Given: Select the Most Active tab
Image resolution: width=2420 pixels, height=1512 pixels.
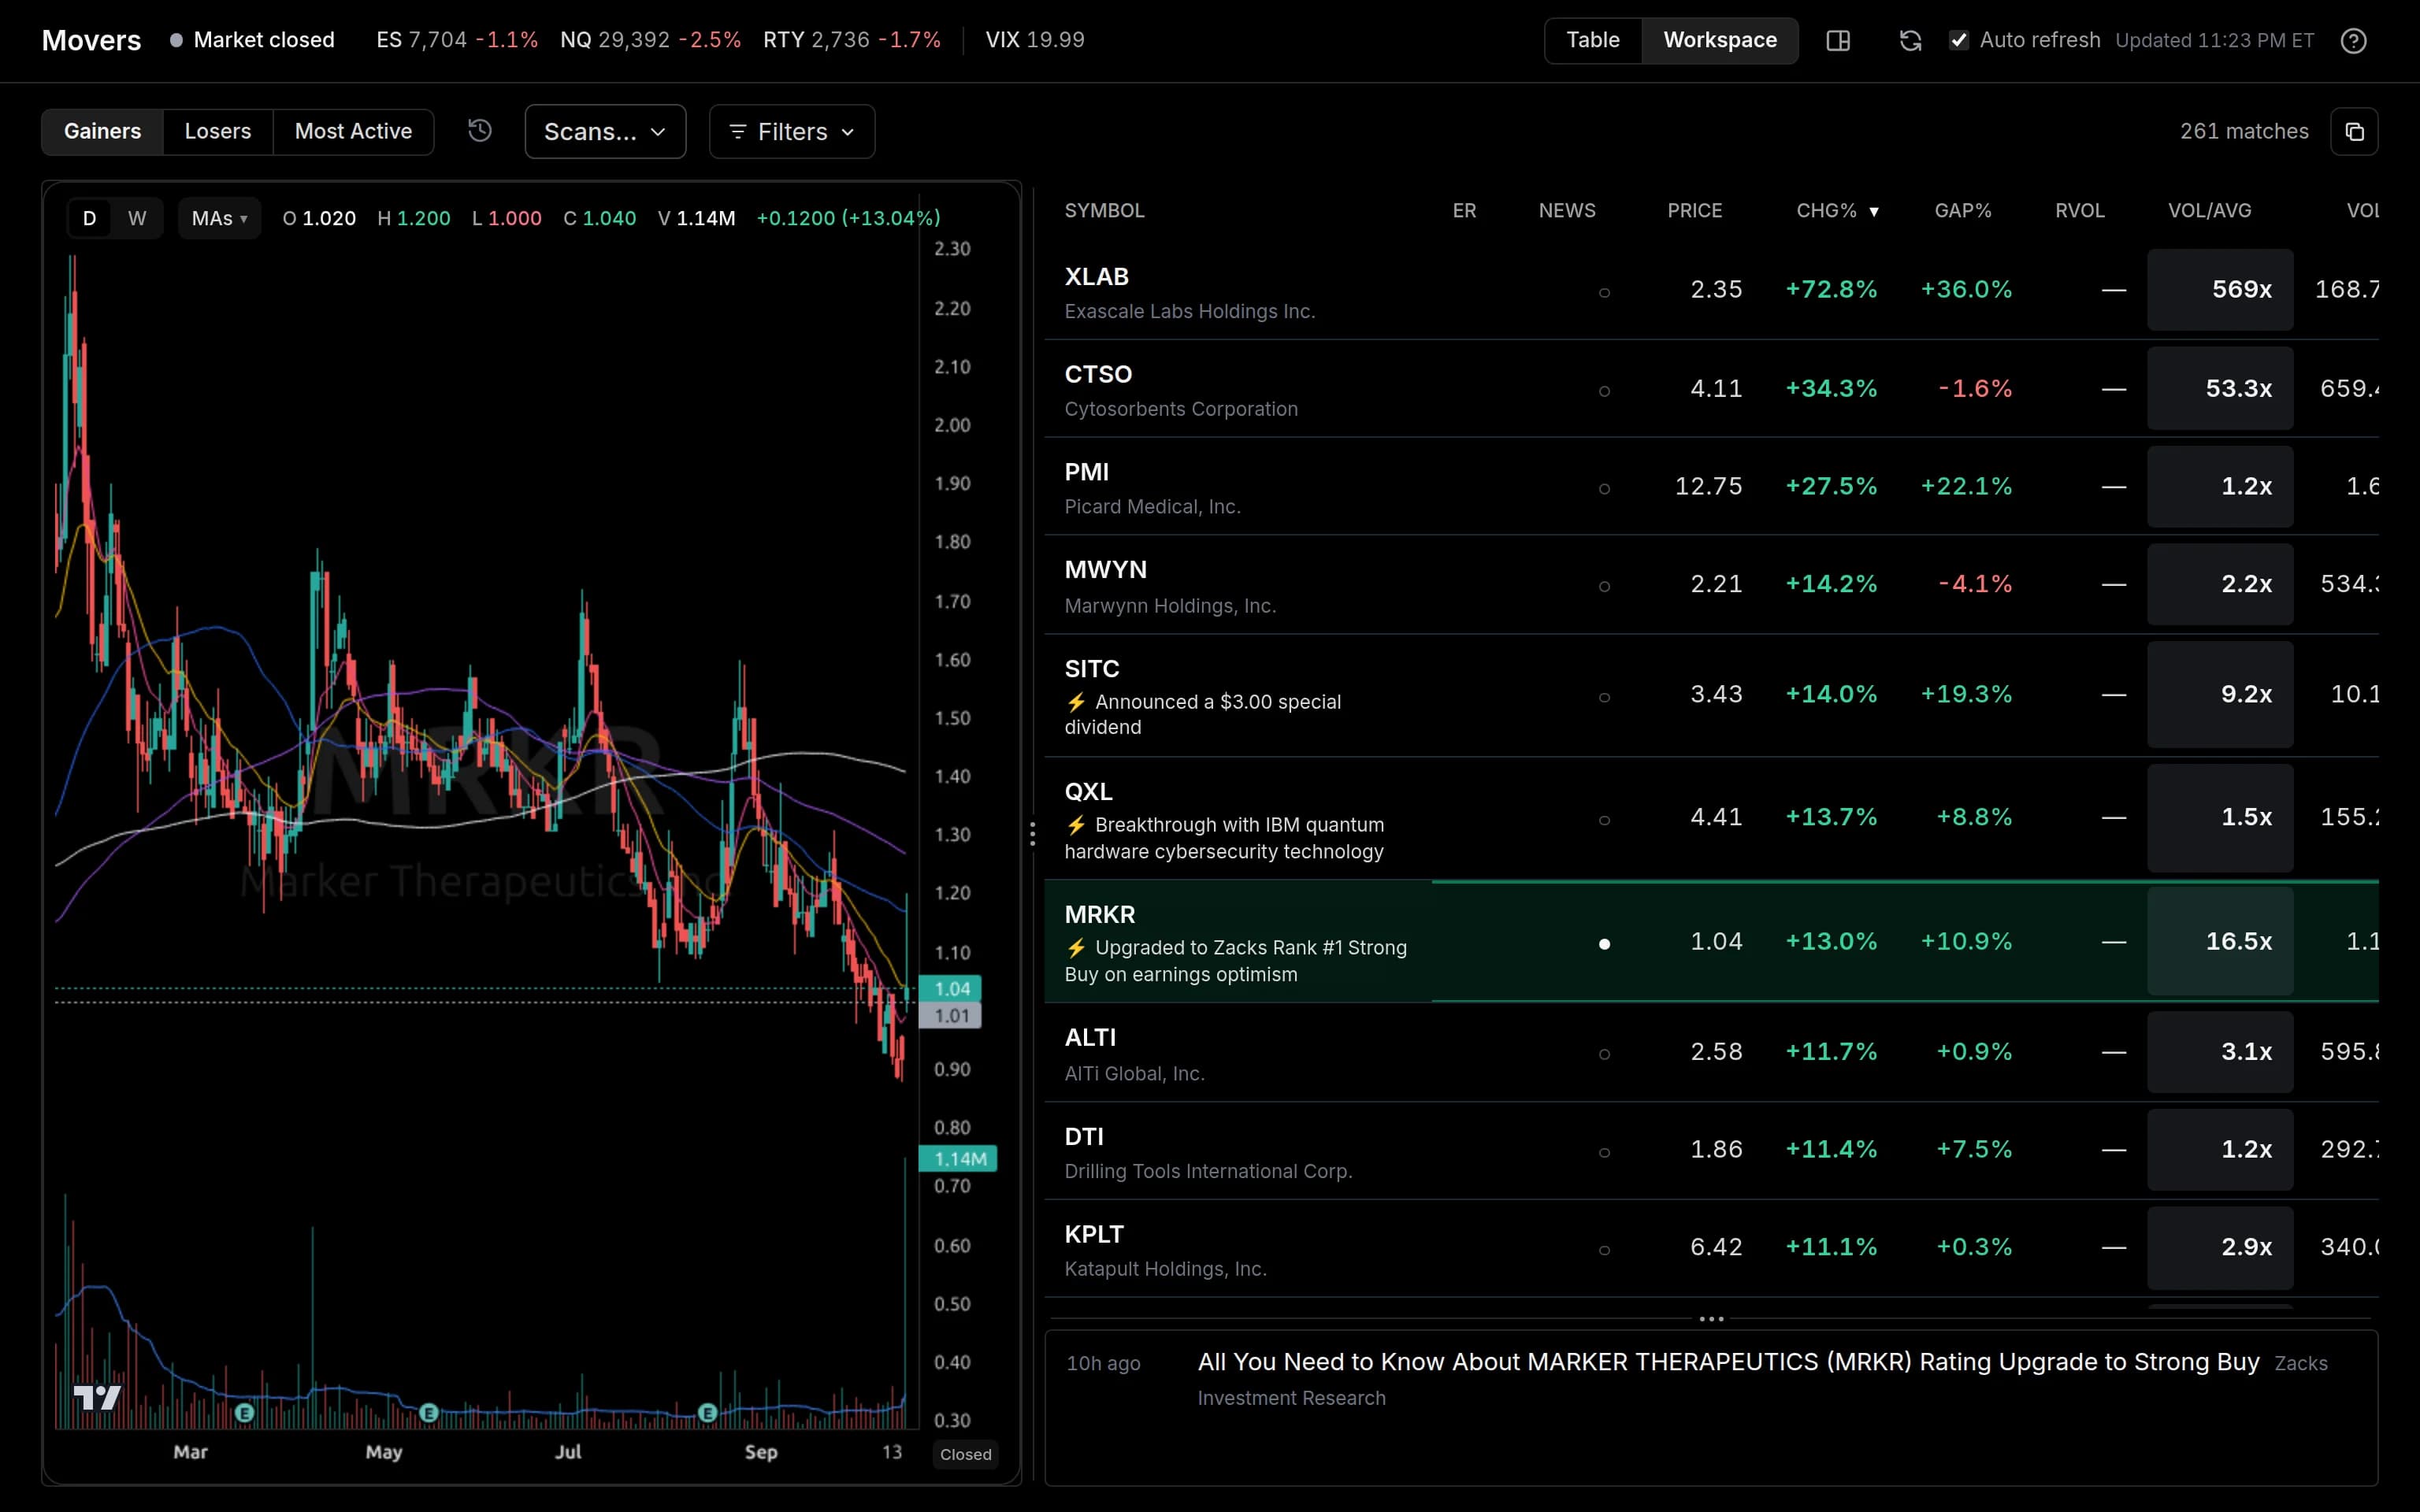Looking at the screenshot, I should click(x=353, y=132).
